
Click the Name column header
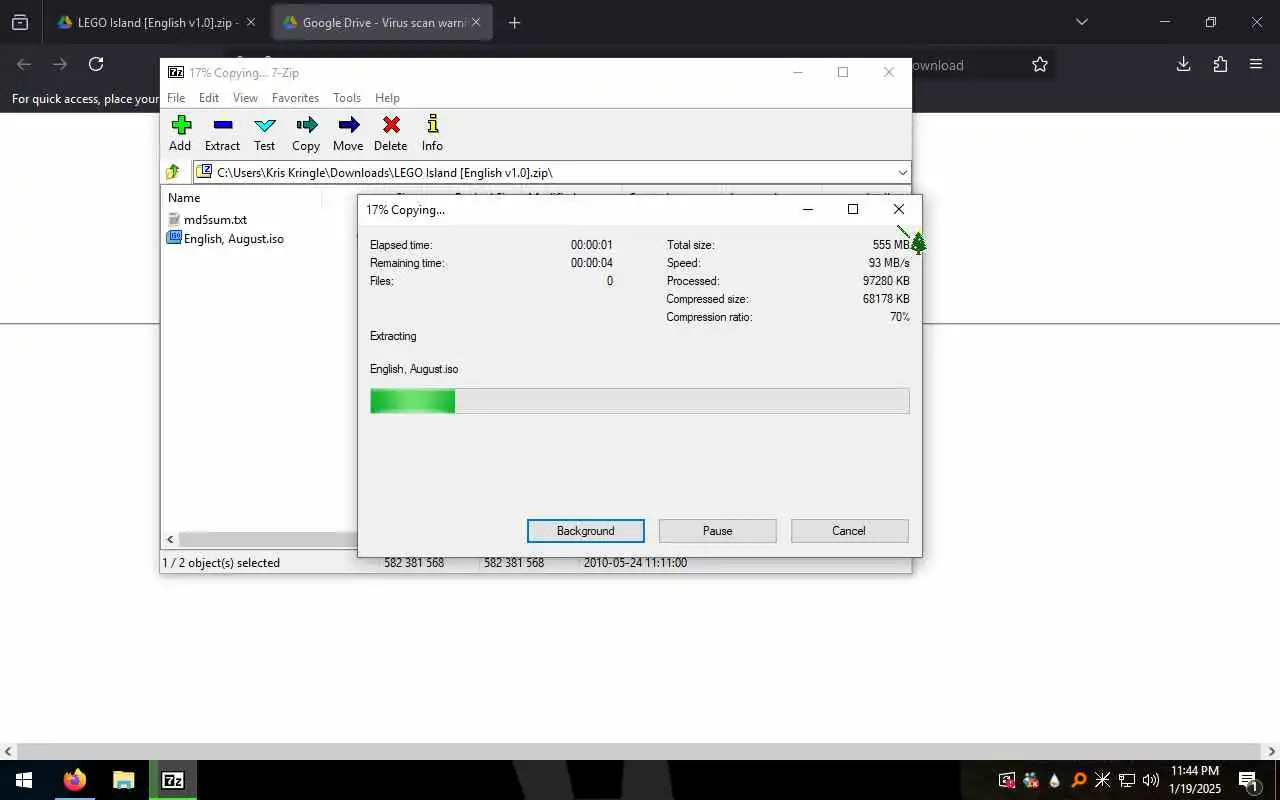point(184,198)
